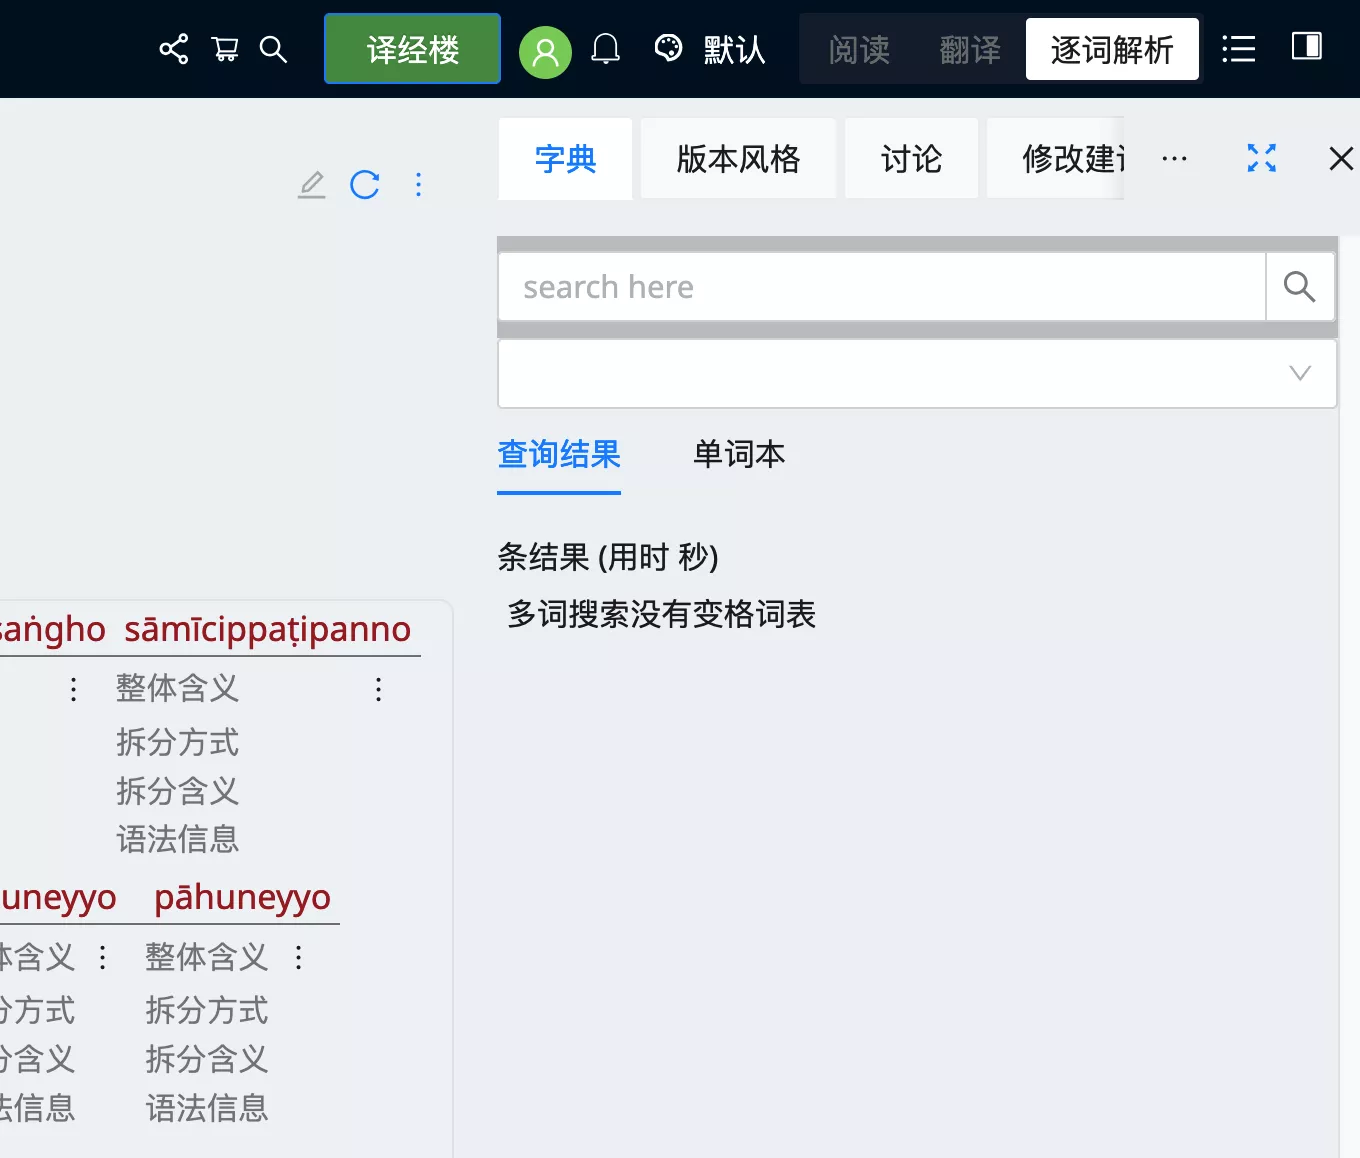Viewport: 1360px width, 1158px height.
Task: Switch to 版本风格 tab
Action: 738,159
